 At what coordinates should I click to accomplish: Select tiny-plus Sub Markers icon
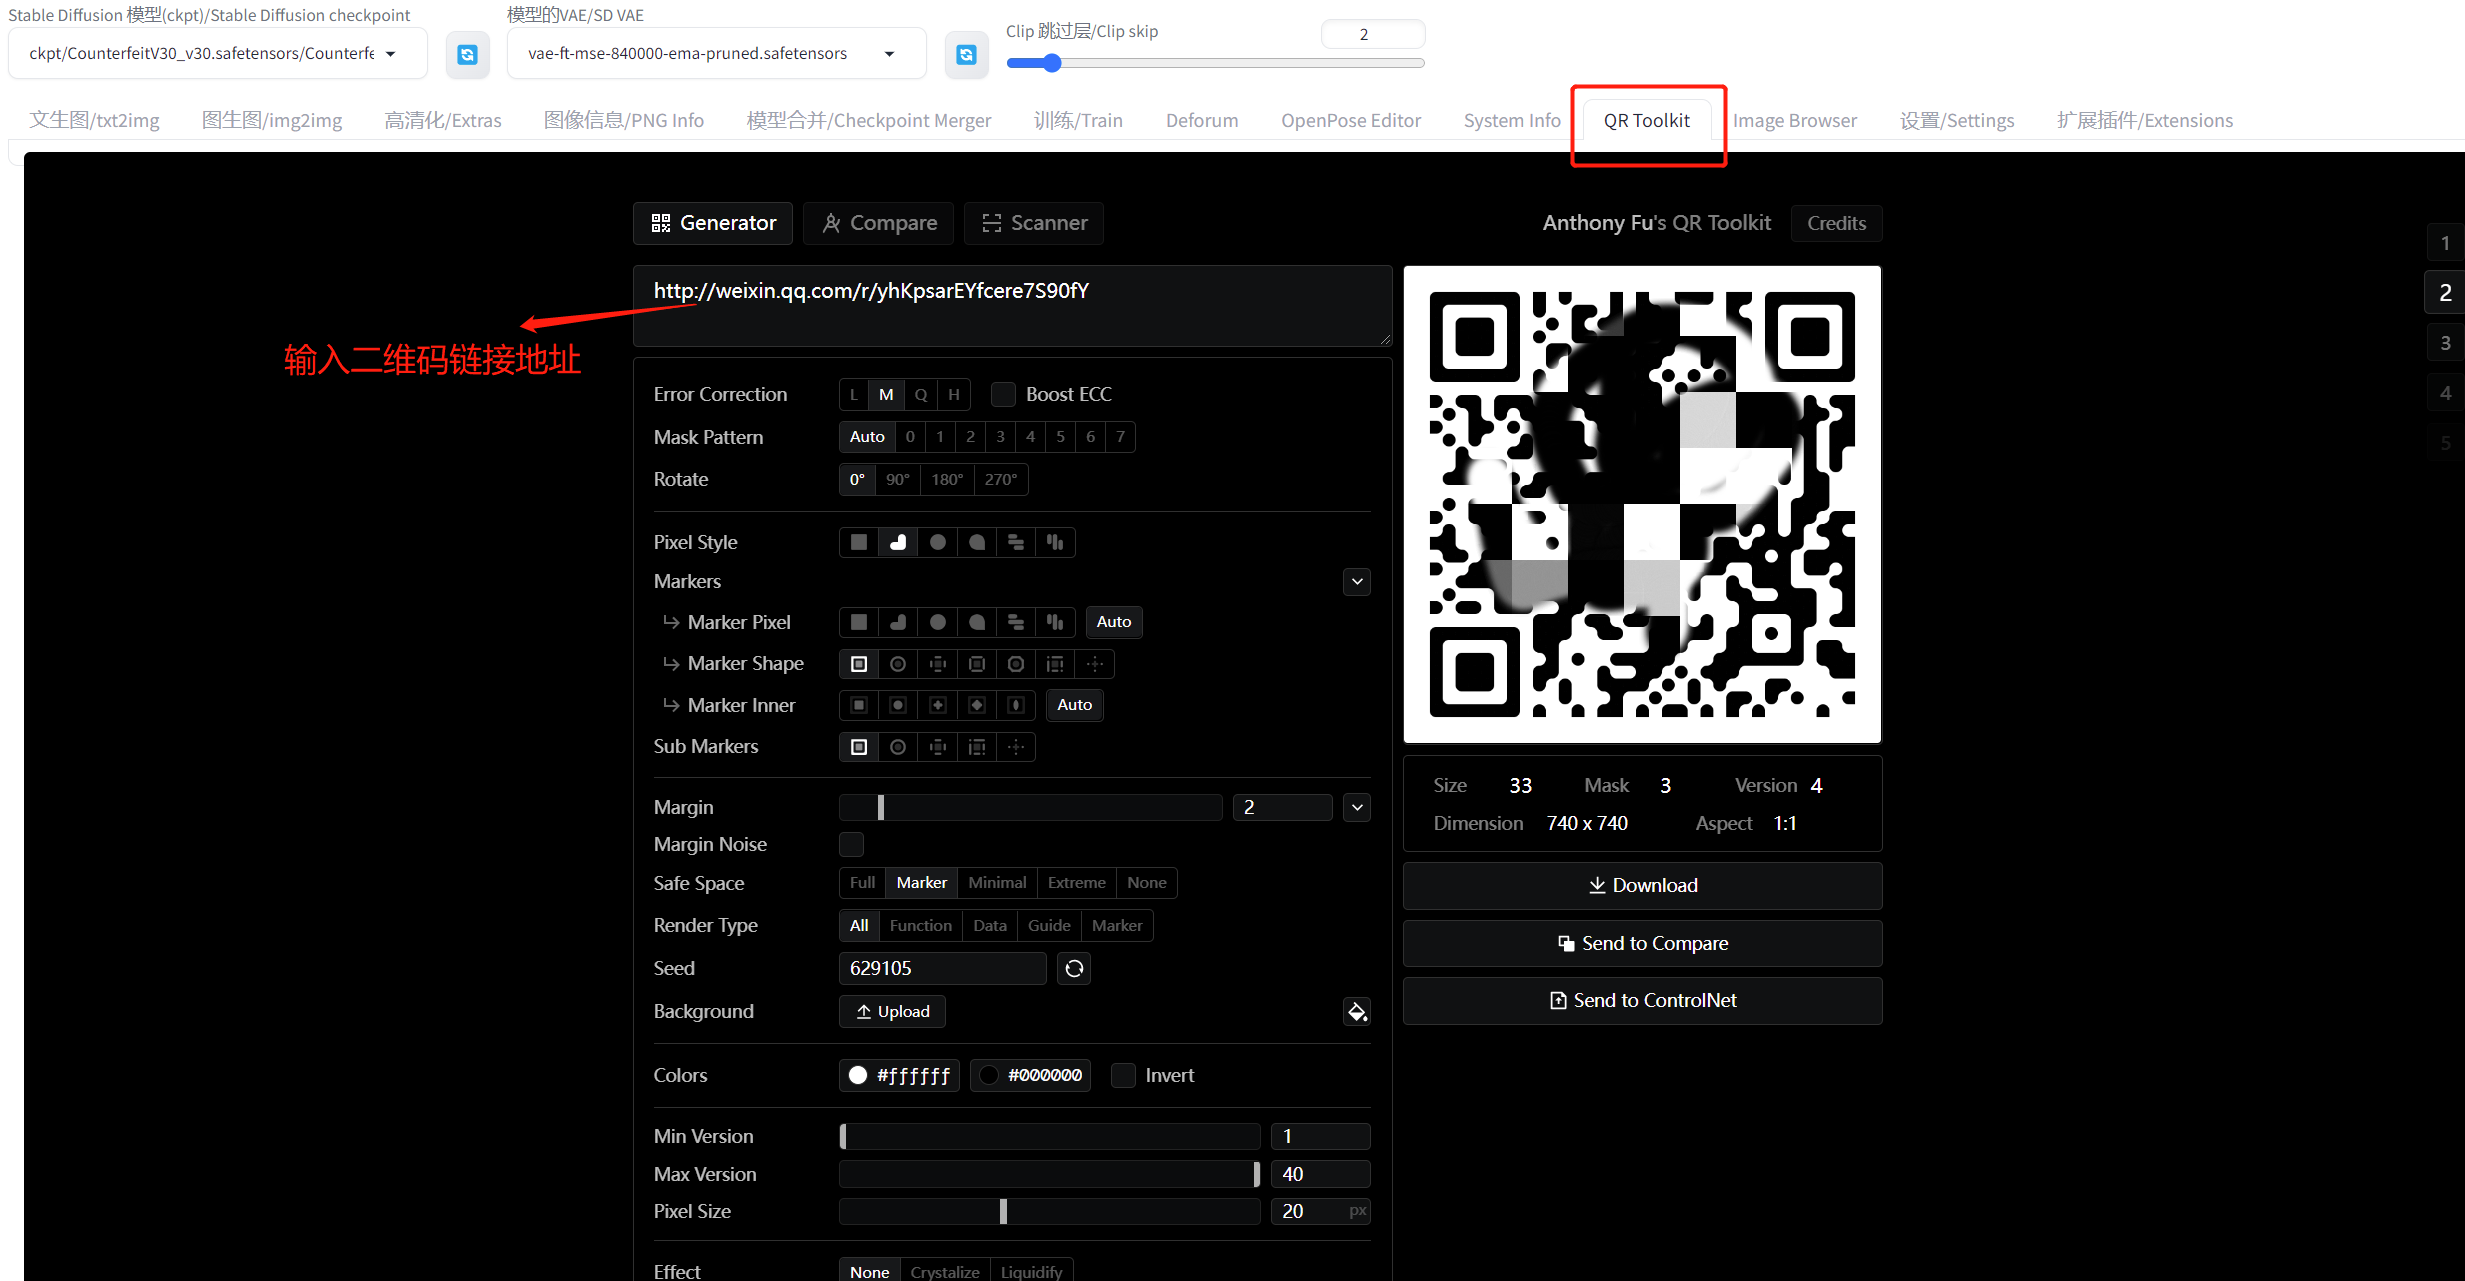pos(1016,747)
